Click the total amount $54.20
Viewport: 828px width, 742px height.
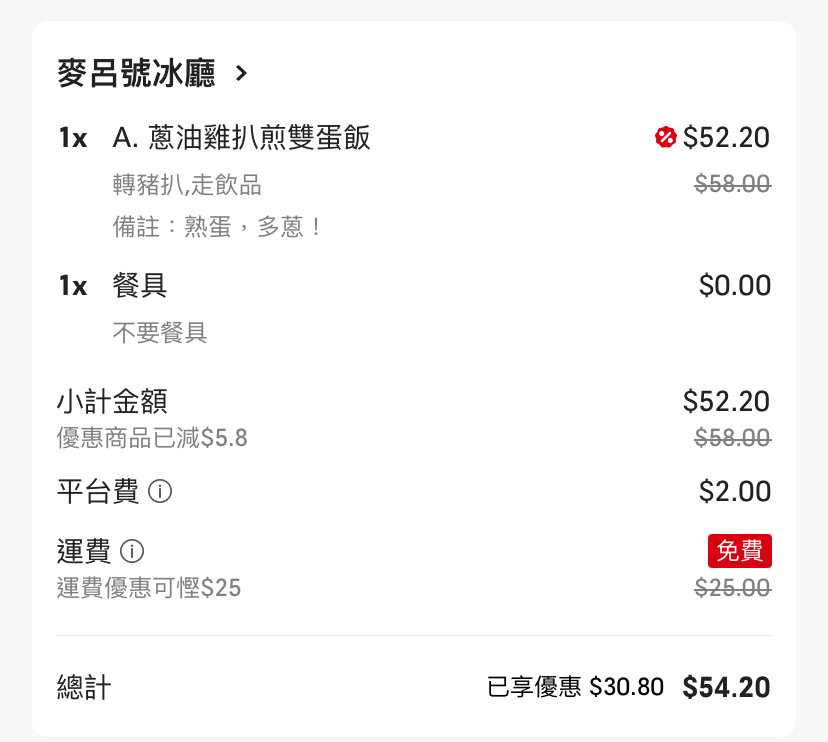point(726,687)
